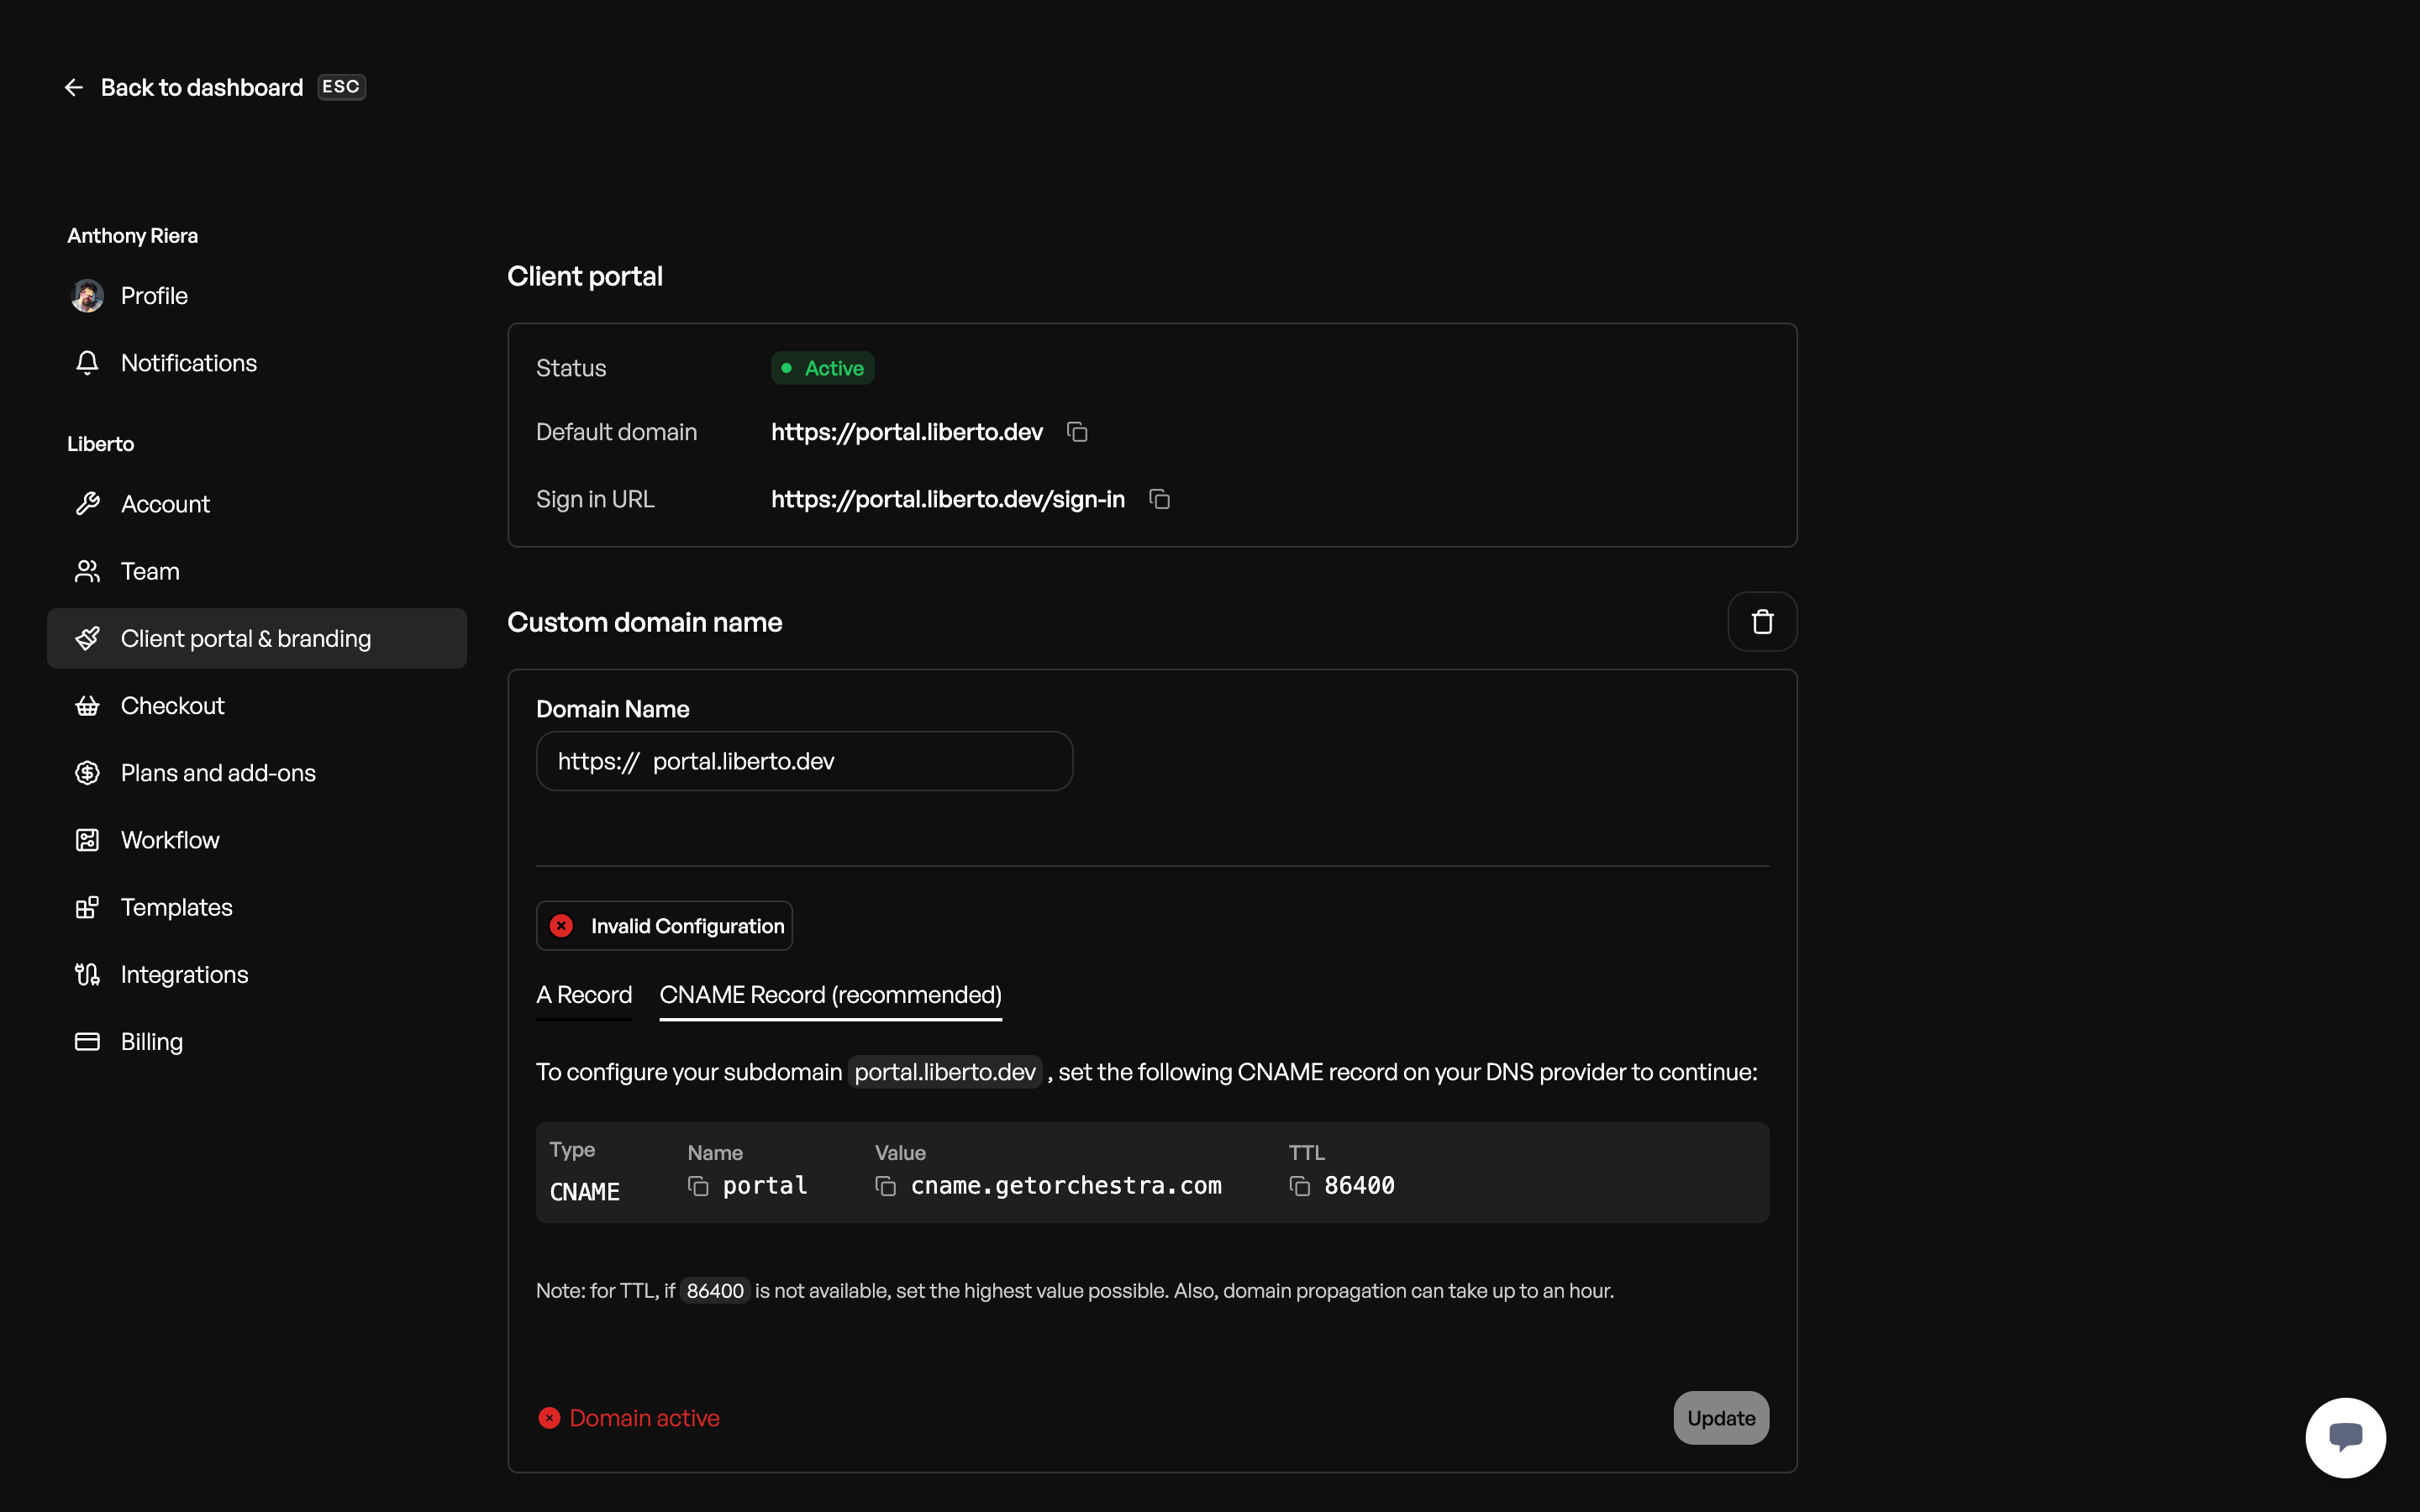Click the Team management icon
2420x1512 pixels.
(x=87, y=570)
